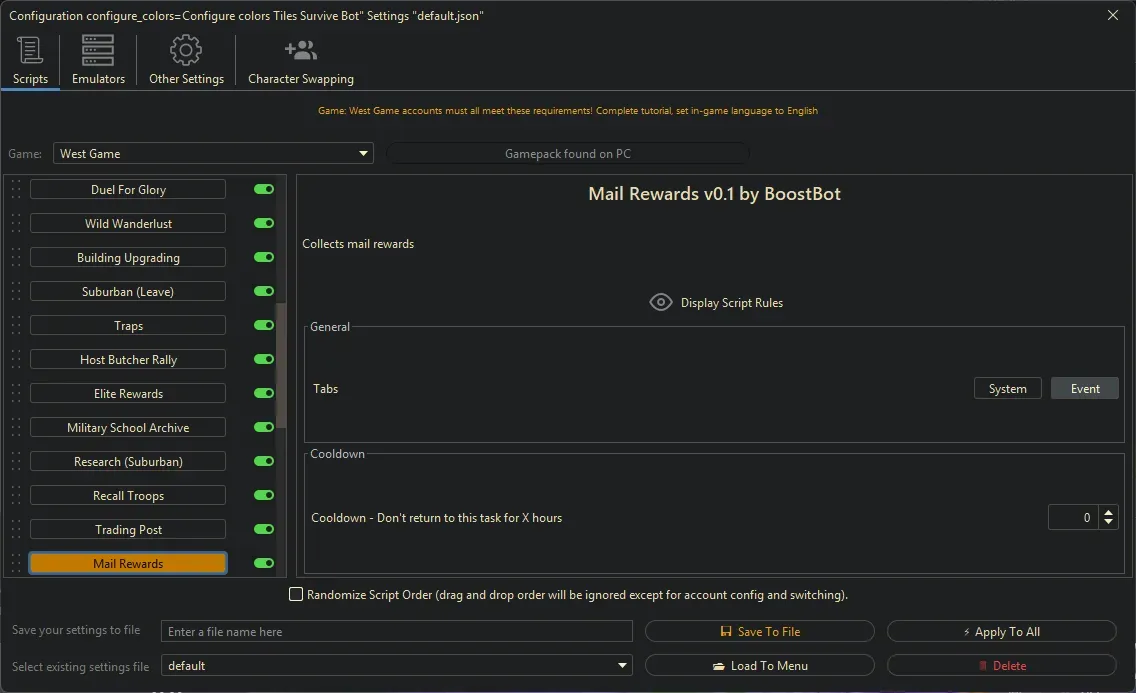Click drag handle beside Traps script
1136x693 pixels.
(x=15, y=326)
